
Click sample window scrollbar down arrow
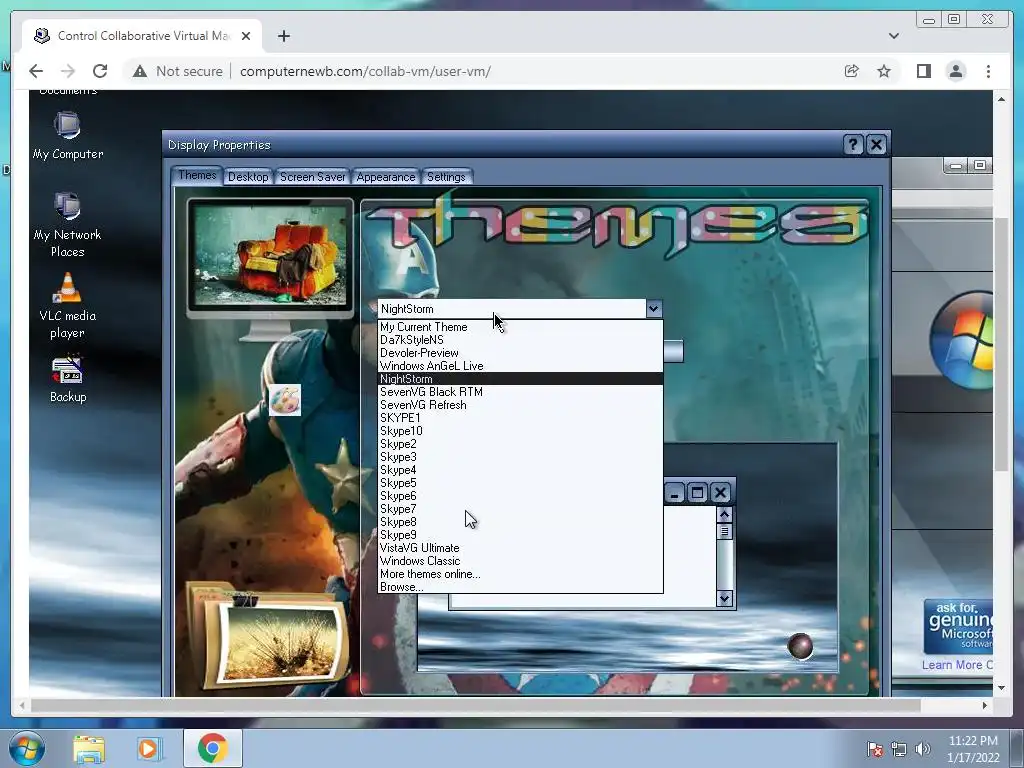724,598
